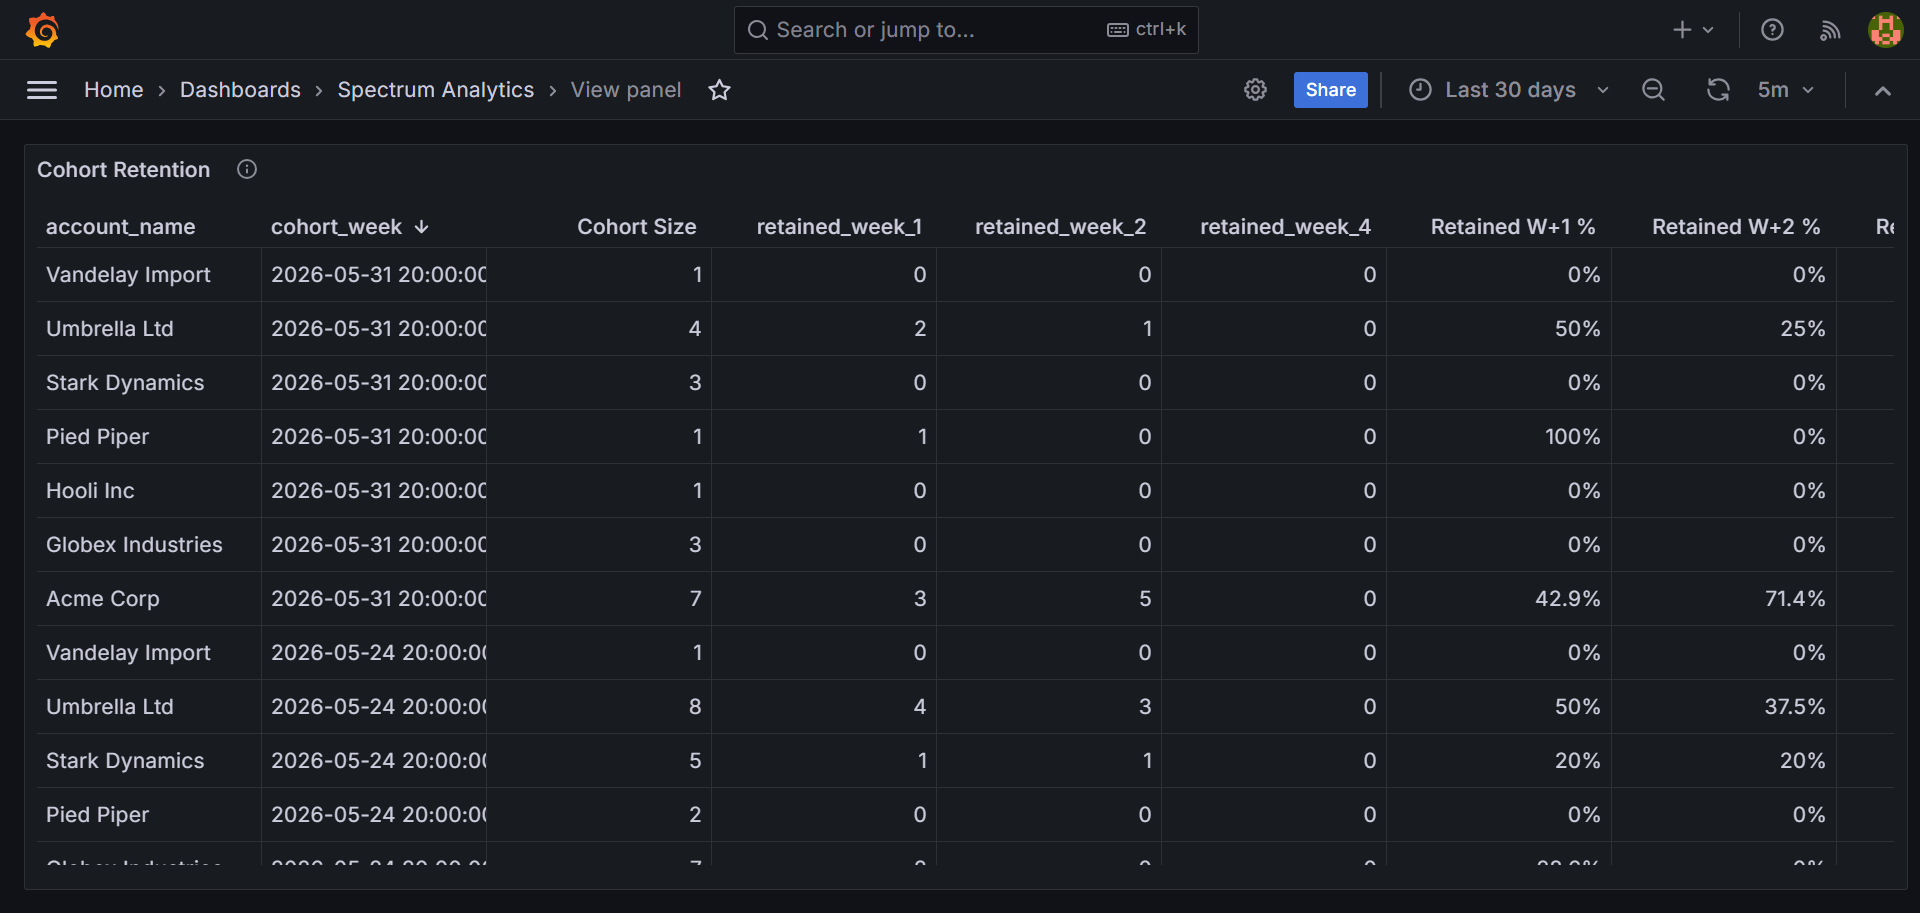The image size is (1920, 913).
Task: Click the Share button
Action: click(1330, 90)
